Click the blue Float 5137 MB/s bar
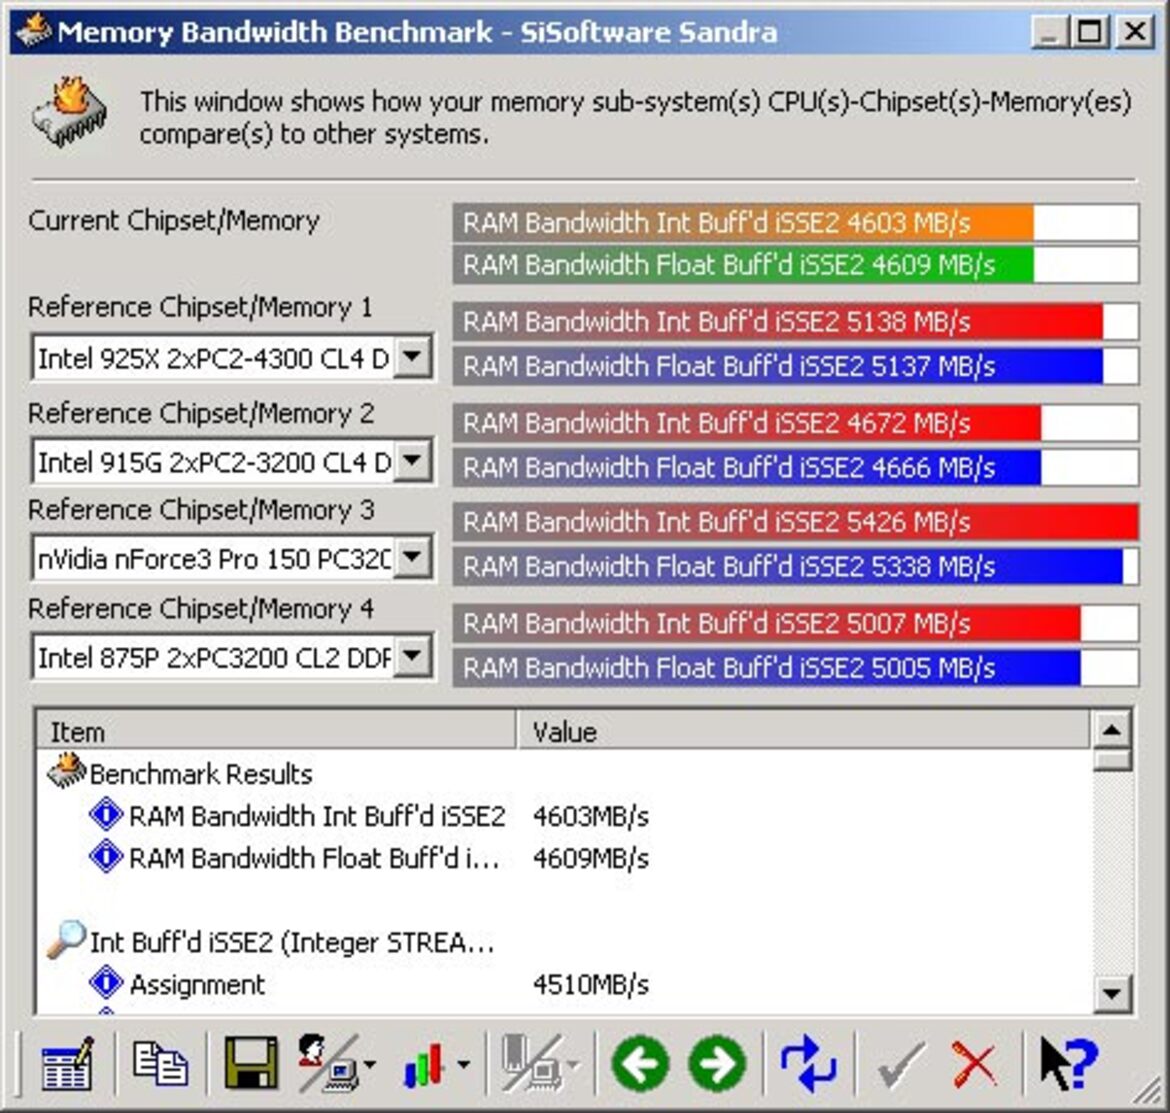 (778, 366)
